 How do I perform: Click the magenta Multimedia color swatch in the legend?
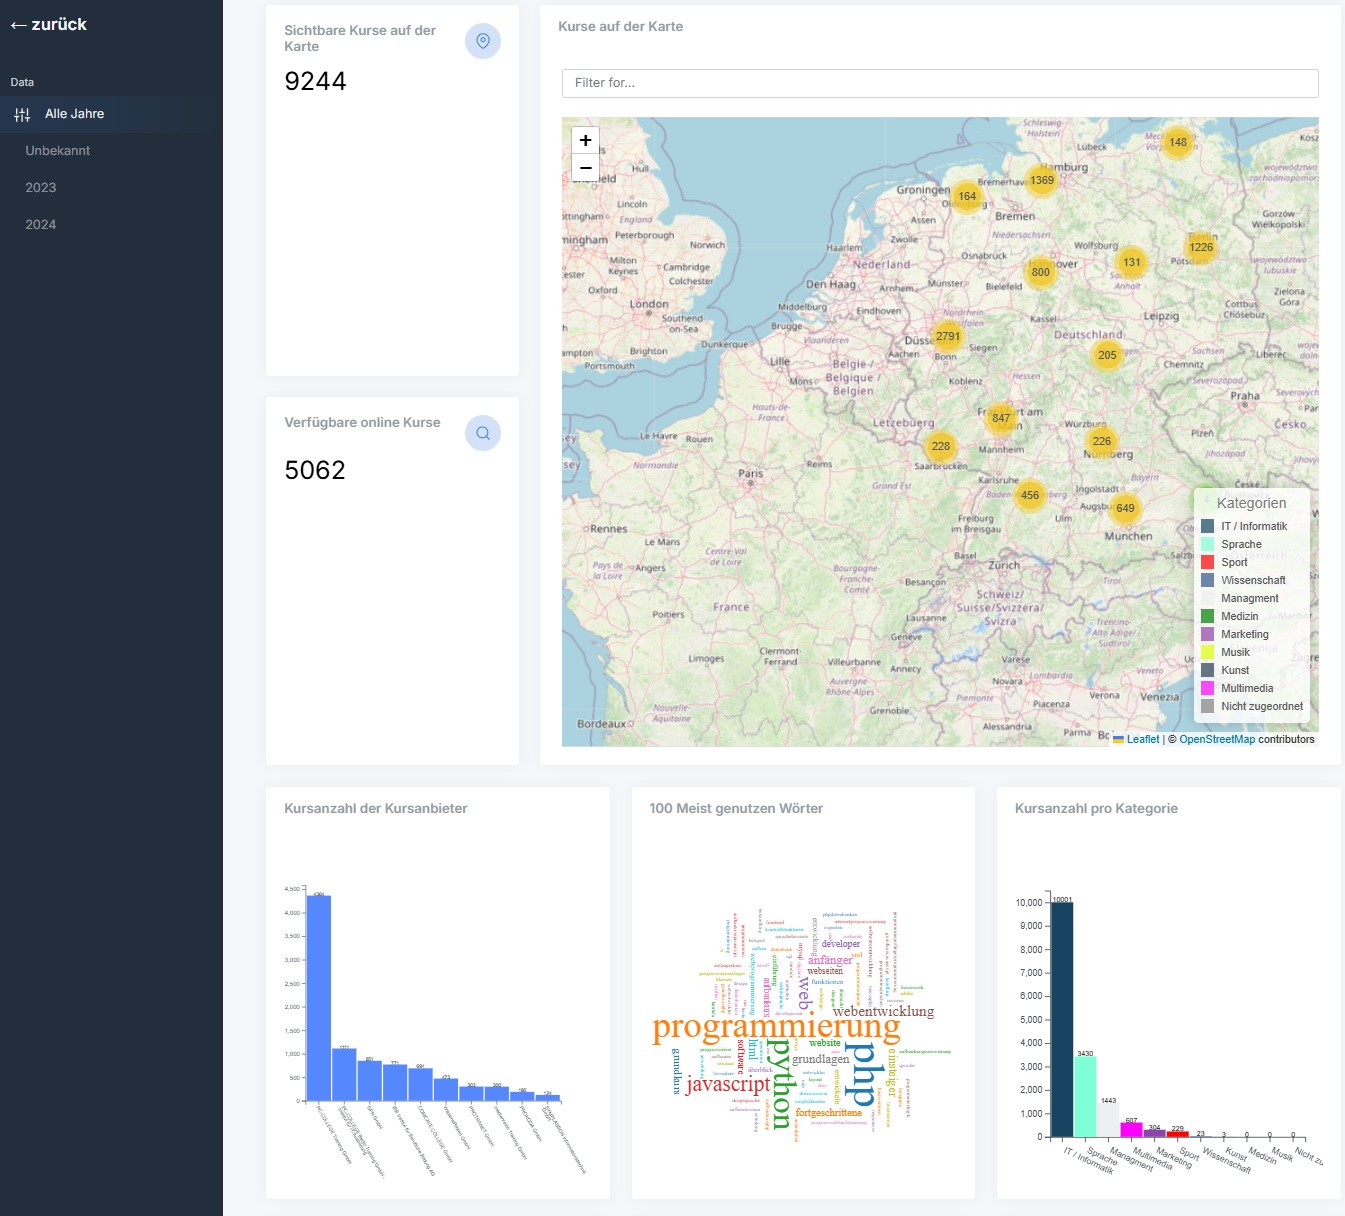(1207, 687)
